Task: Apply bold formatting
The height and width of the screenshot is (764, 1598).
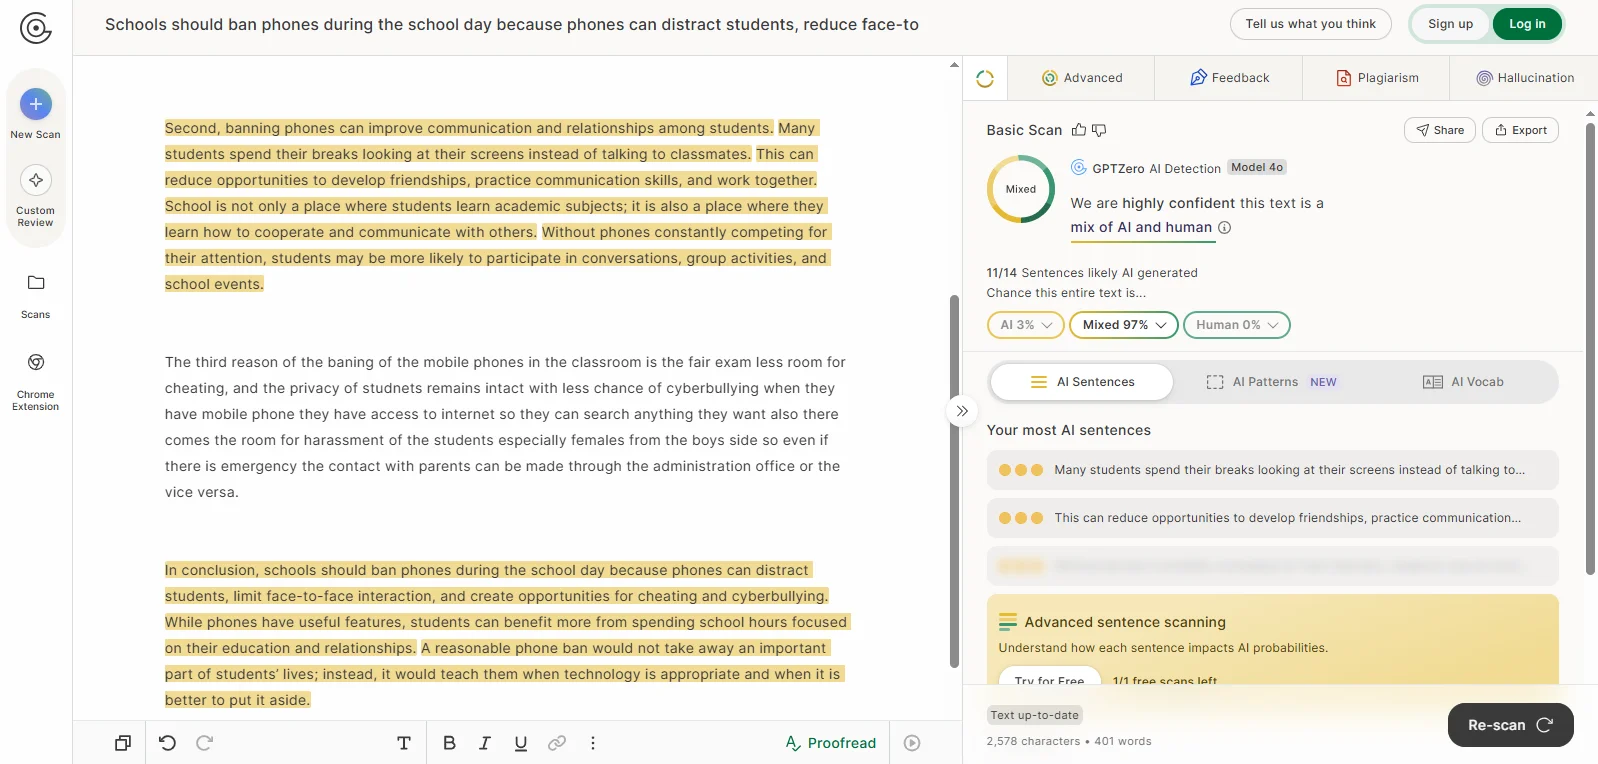Action: 449,743
